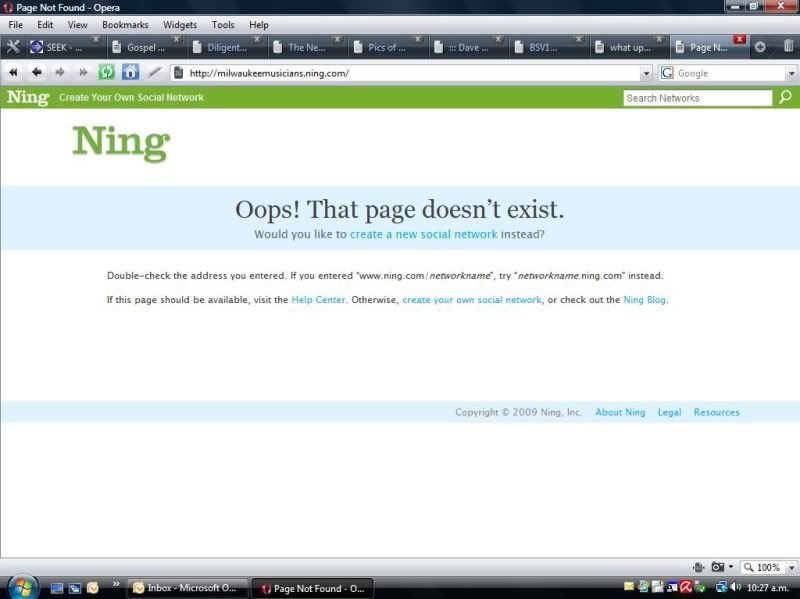This screenshot has height=599, width=800.
Task: Click the mail envelope tray icon
Action: pos(629,587)
